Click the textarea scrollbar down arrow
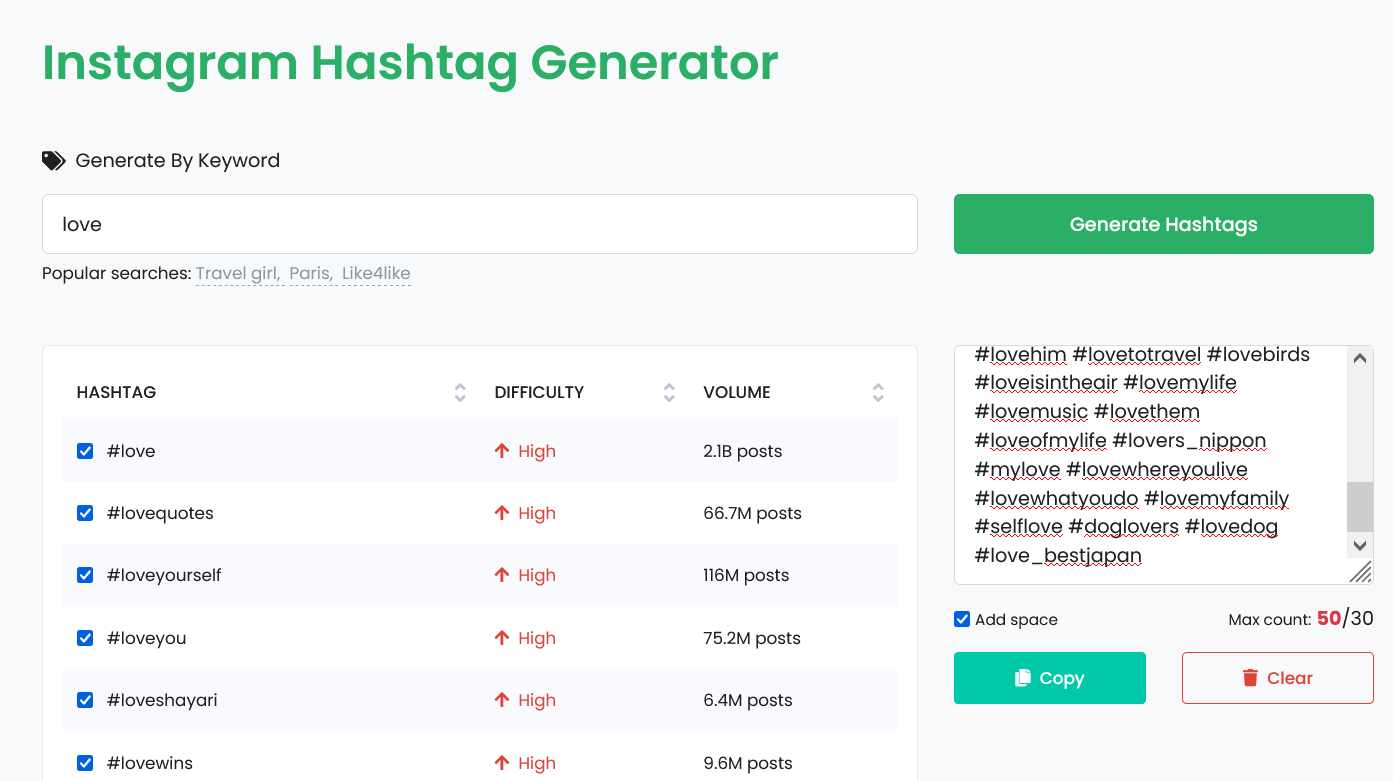This screenshot has width=1393, height=781. pos(1360,546)
